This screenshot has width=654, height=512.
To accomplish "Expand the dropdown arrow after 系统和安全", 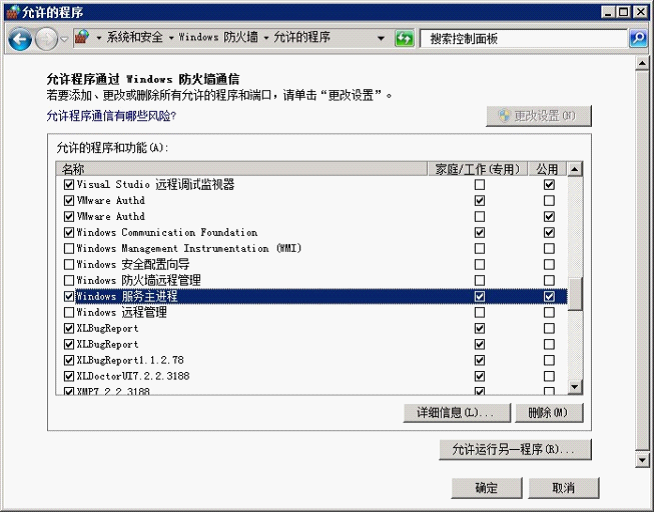I will pos(170,39).
